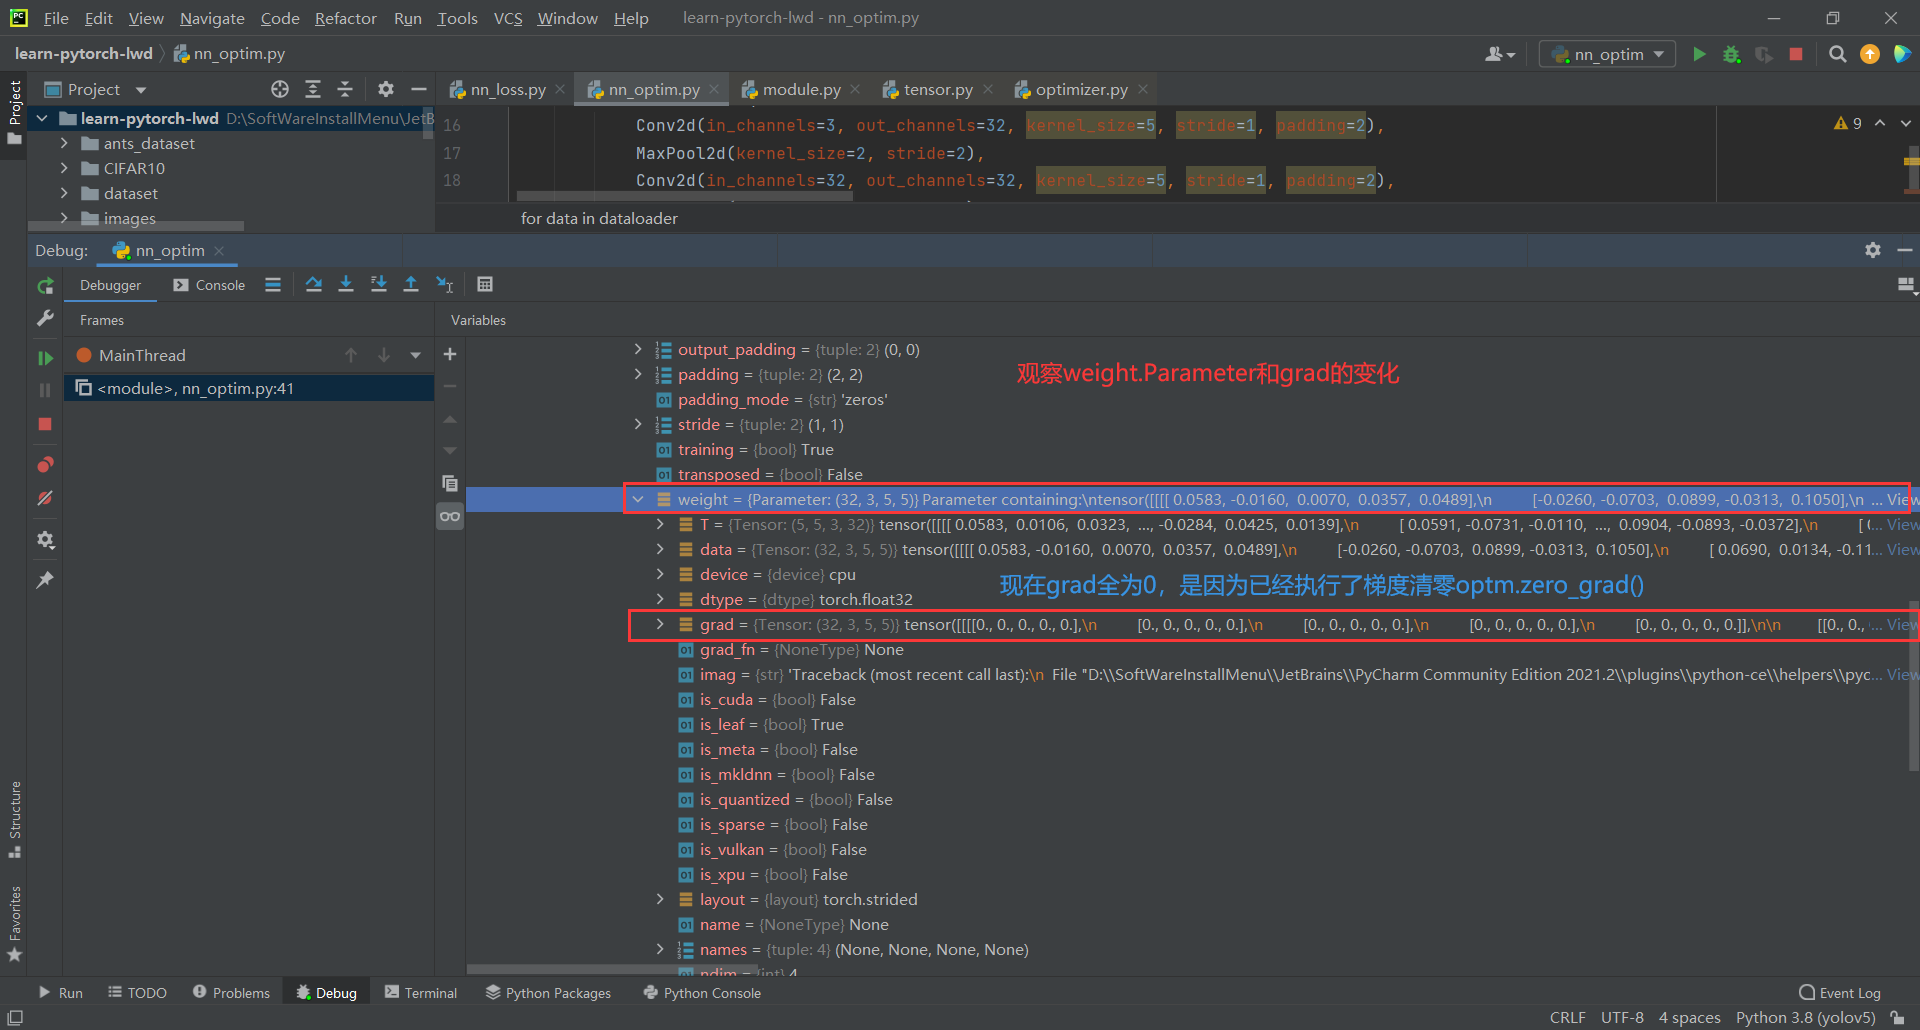The width and height of the screenshot is (1920, 1030).
Task: Select frame <module>, nn_optim.py:41
Action: [x=249, y=388]
